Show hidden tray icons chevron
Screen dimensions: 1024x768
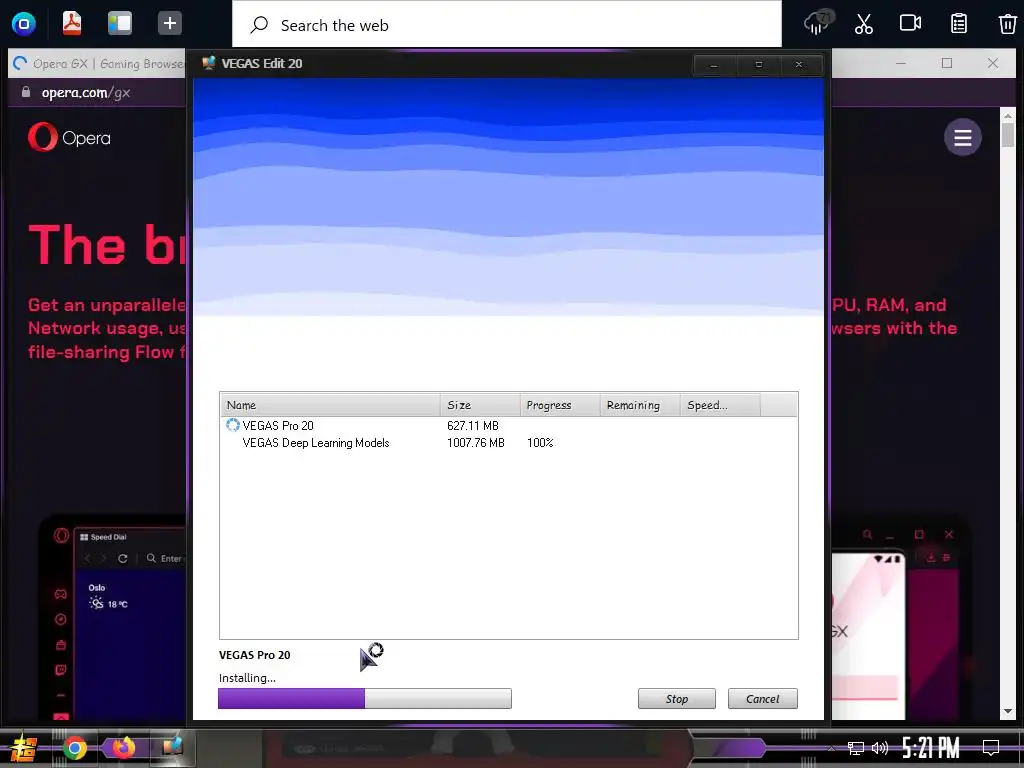tap(831, 748)
